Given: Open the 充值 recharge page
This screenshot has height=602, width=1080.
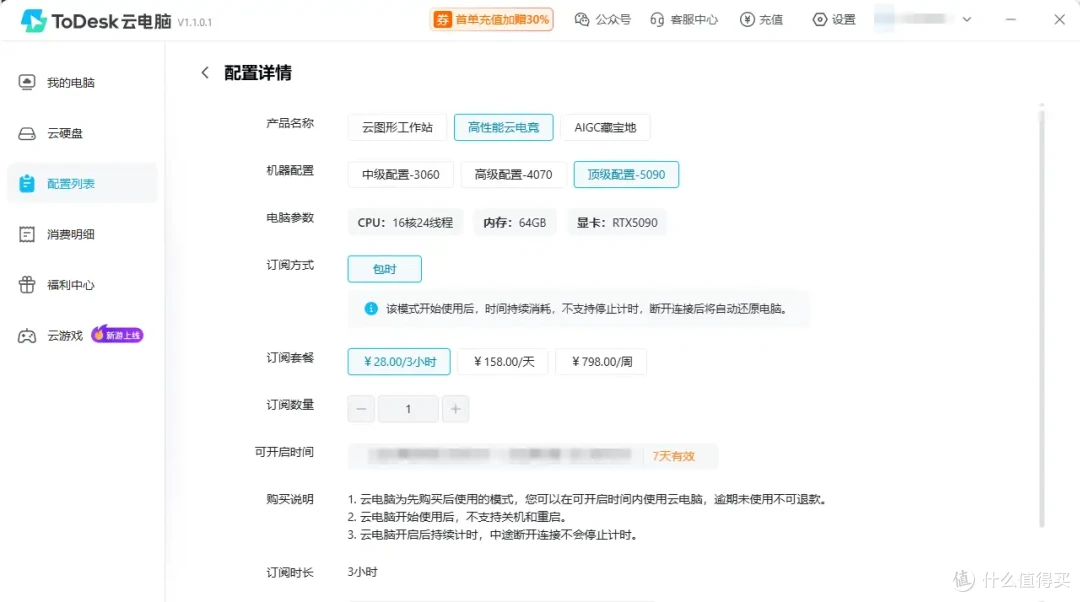Looking at the screenshot, I should [761, 19].
